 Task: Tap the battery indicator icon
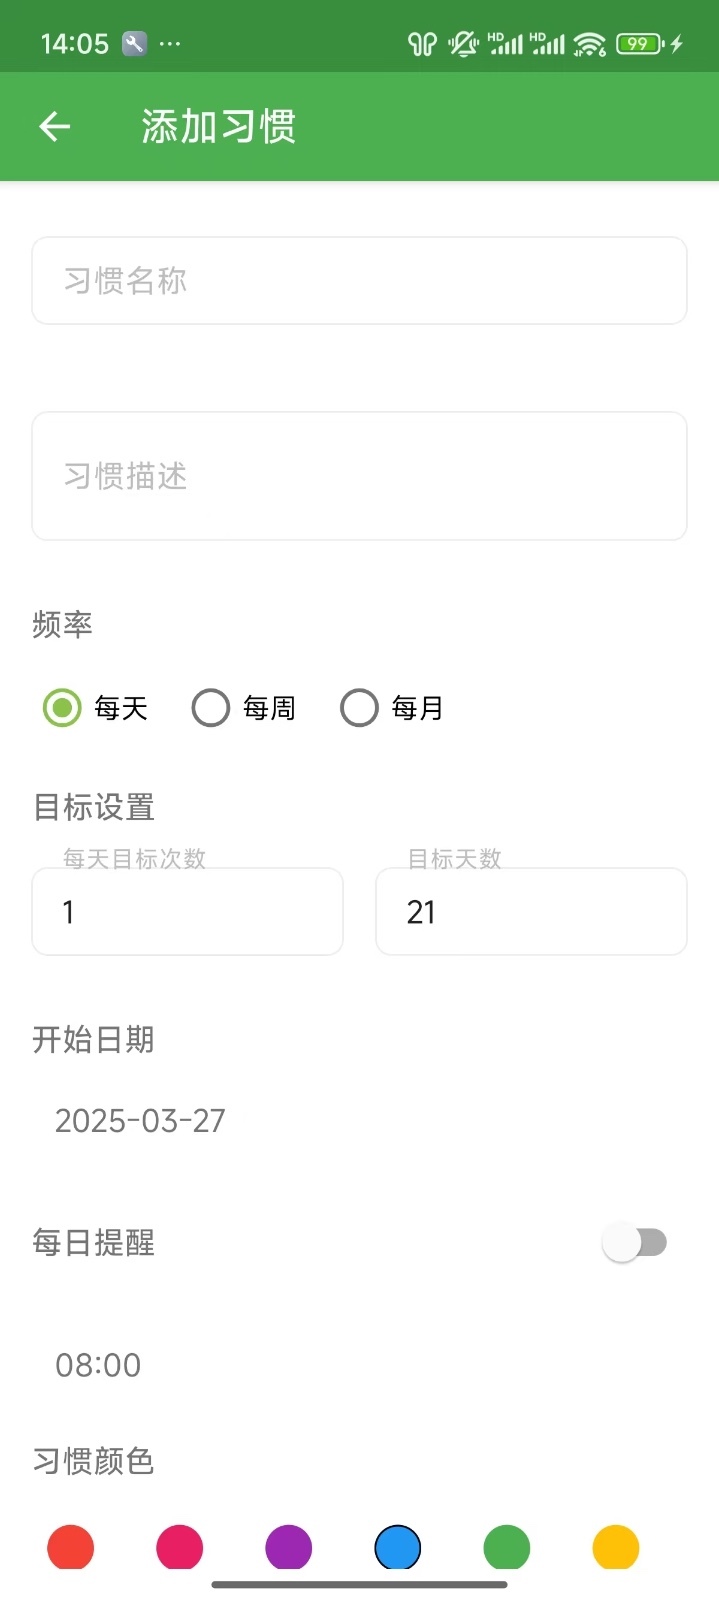pyautogui.click(x=639, y=44)
